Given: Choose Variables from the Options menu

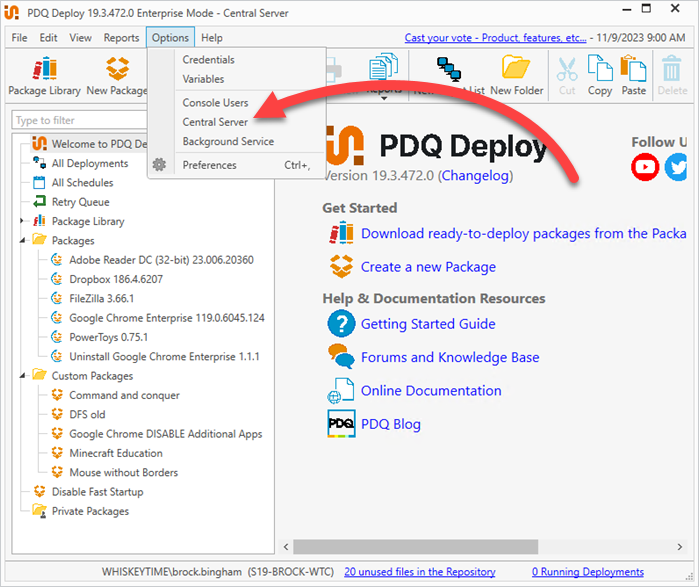Looking at the screenshot, I should tap(203, 79).
